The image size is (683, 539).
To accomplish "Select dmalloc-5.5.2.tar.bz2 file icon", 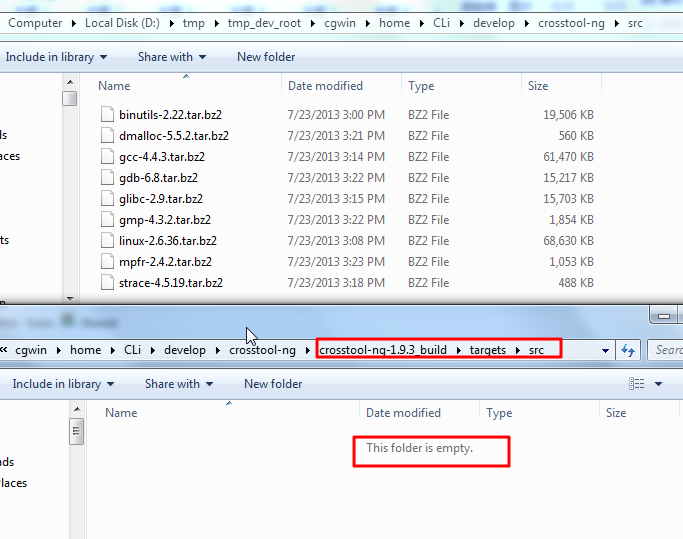I will click(x=107, y=136).
